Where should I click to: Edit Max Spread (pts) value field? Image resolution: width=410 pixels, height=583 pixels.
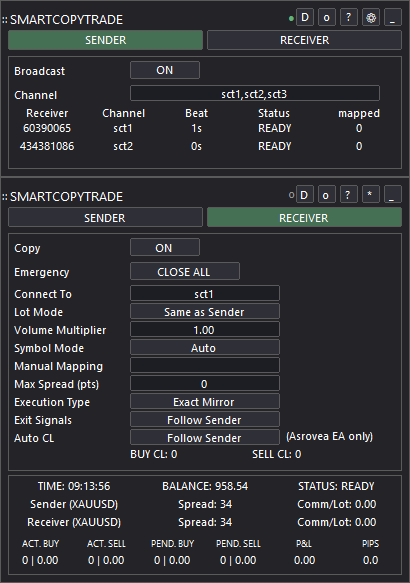coord(205,384)
